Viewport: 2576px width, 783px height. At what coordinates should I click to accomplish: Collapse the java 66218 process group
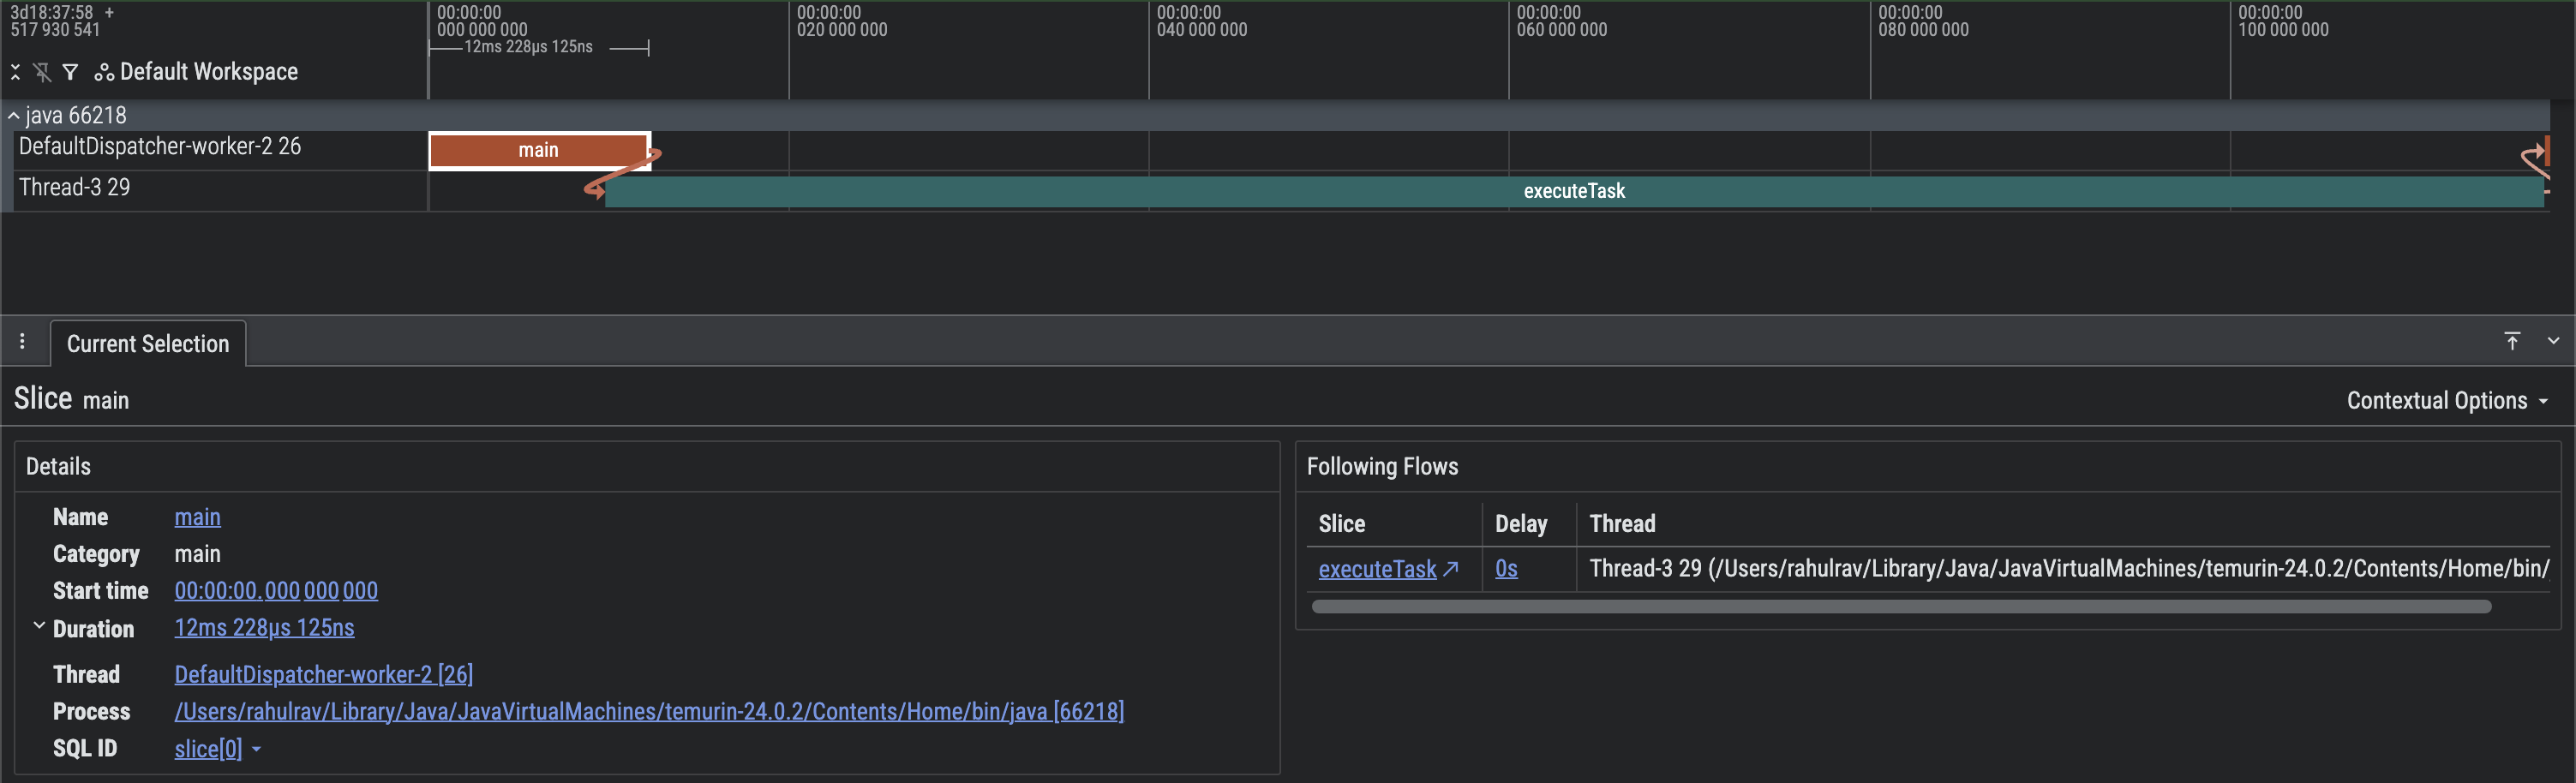pyautogui.click(x=13, y=115)
